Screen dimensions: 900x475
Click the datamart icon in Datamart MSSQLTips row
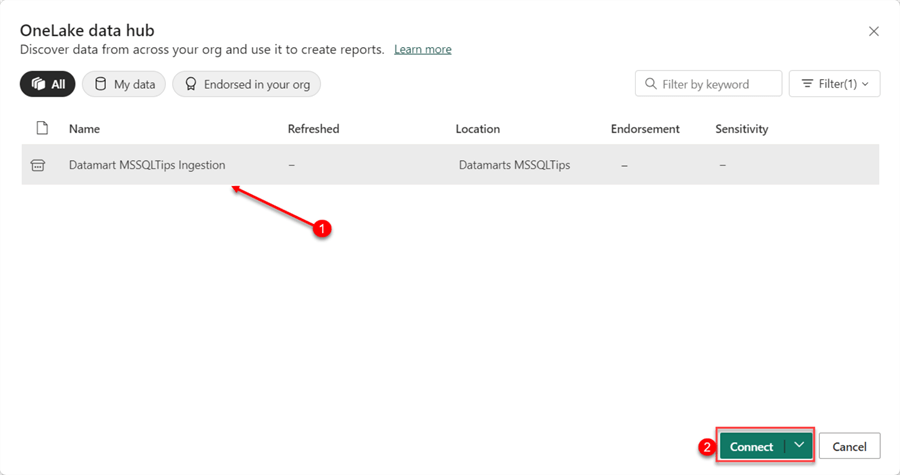[38, 165]
